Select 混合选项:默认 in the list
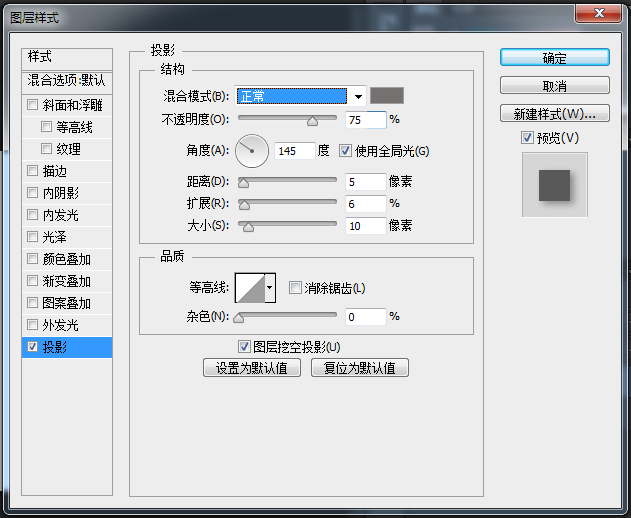The height and width of the screenshot is (518, 631). tap(67, 81)
